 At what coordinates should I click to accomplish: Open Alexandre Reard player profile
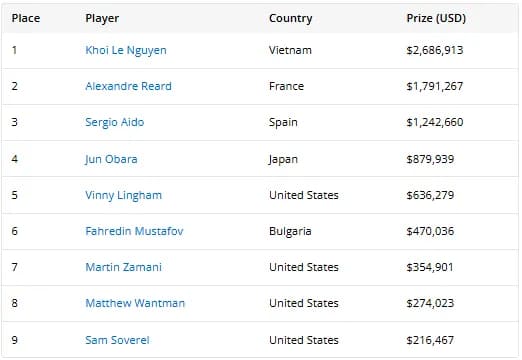tap(128, 86)
